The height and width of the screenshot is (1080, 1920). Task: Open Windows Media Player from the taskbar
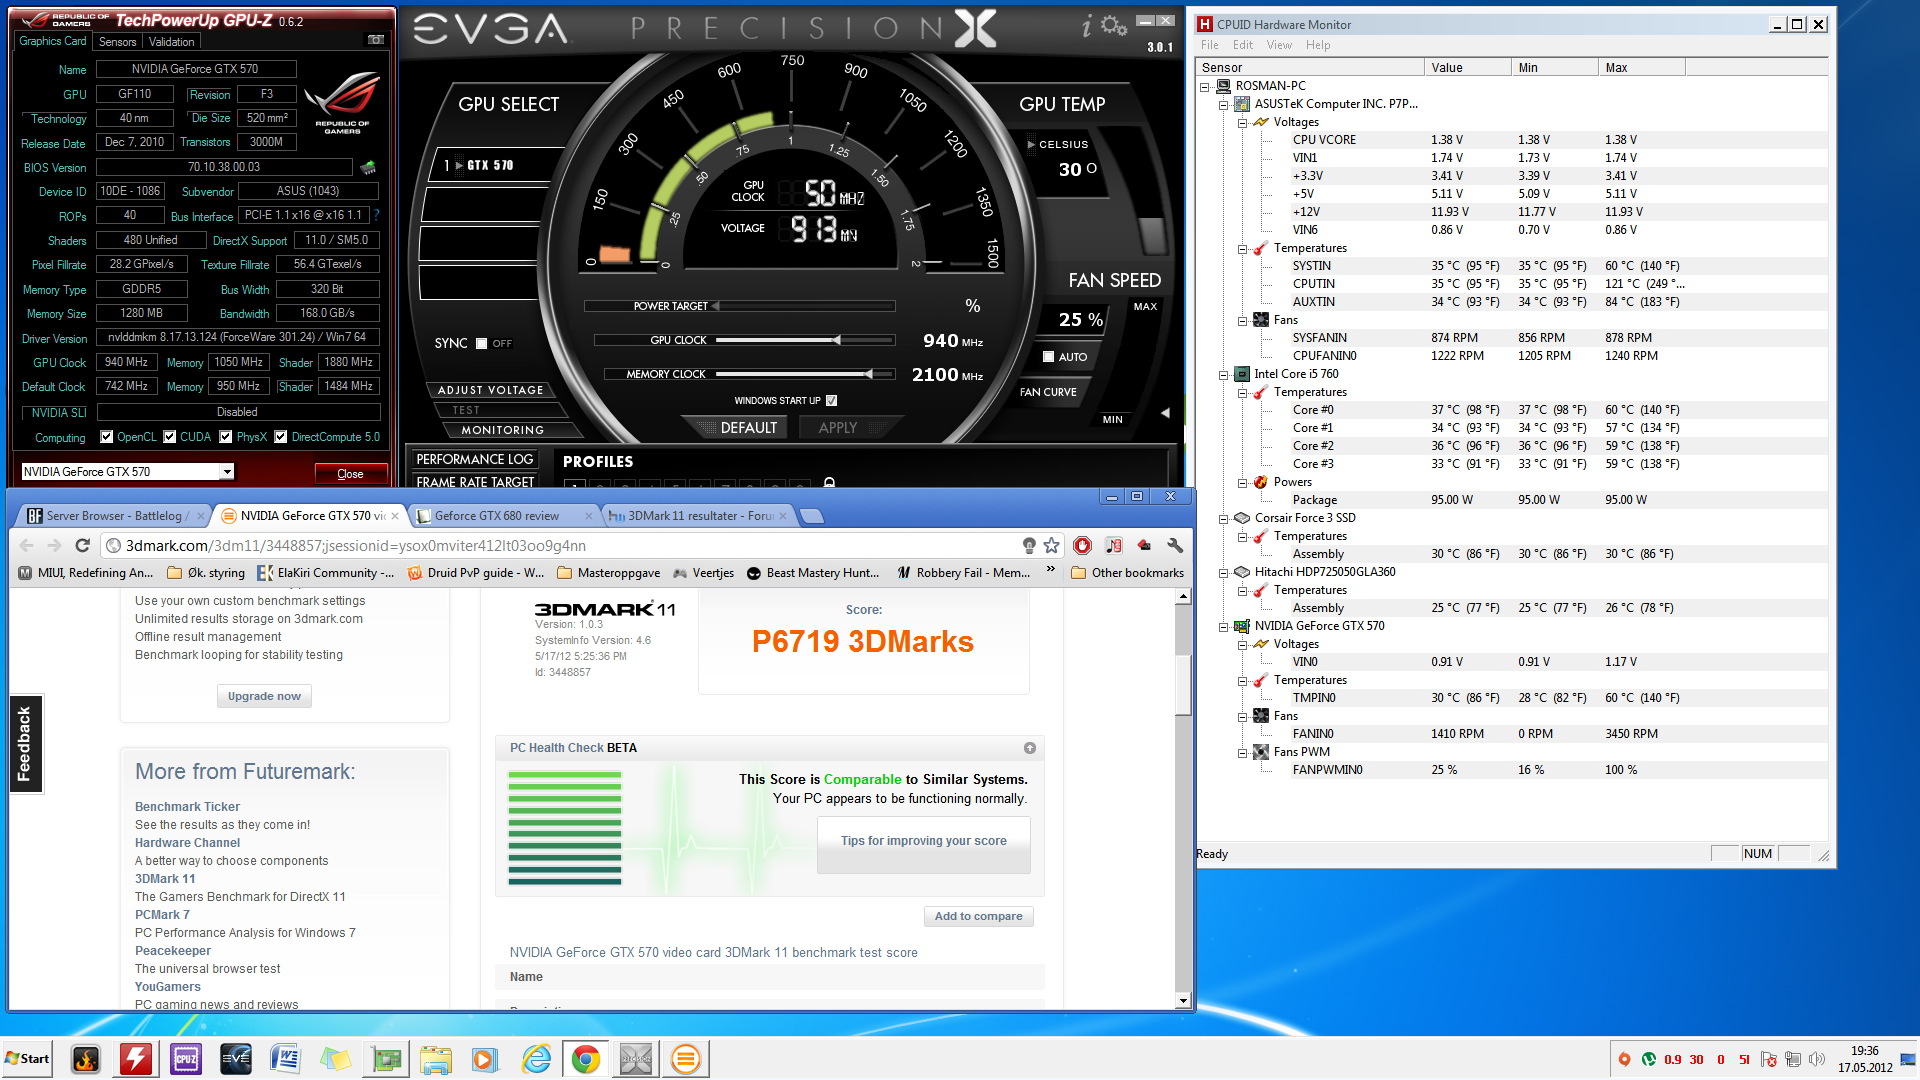[486, 1059]
